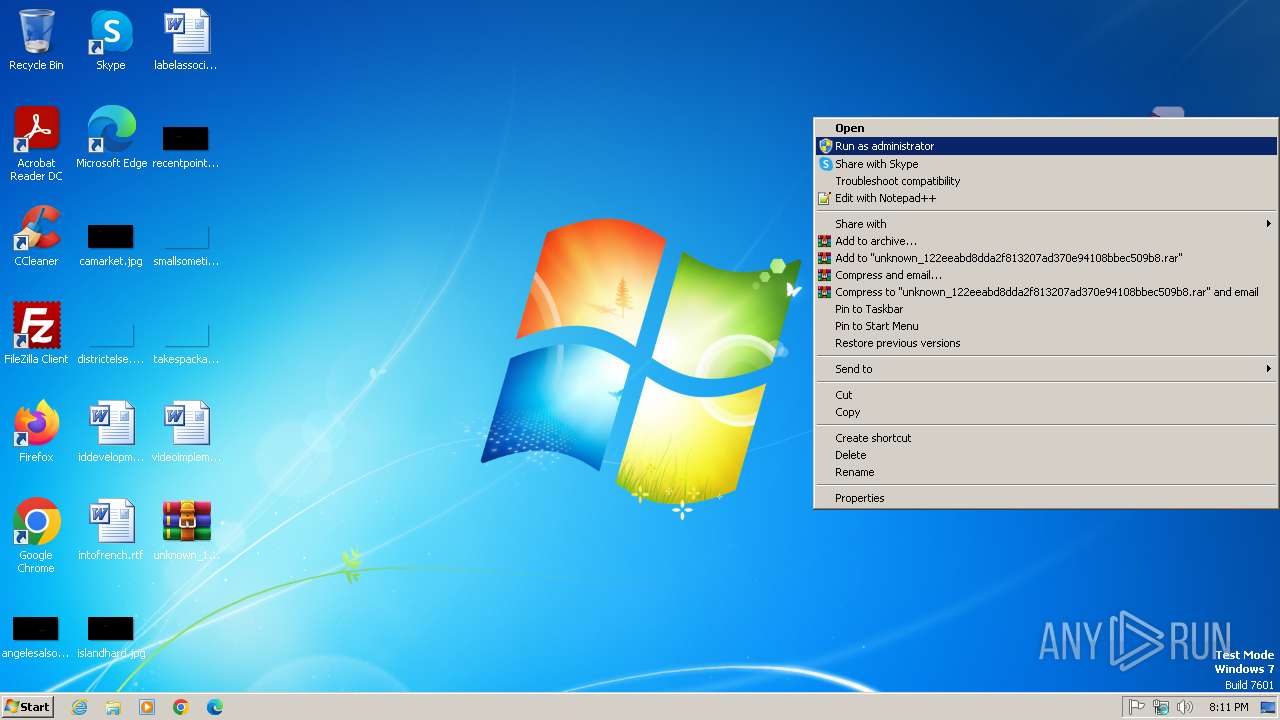Select the islandhard.jpg image file
This screenshot has height=720, width=1280.
click(111, 636)
